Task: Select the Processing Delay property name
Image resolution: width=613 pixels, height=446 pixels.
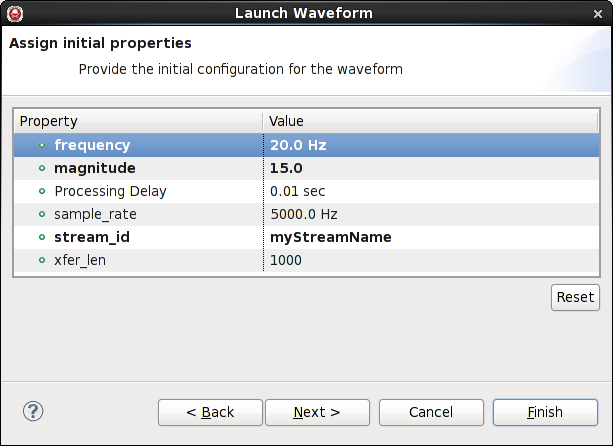Action: [x=111, y=191]
